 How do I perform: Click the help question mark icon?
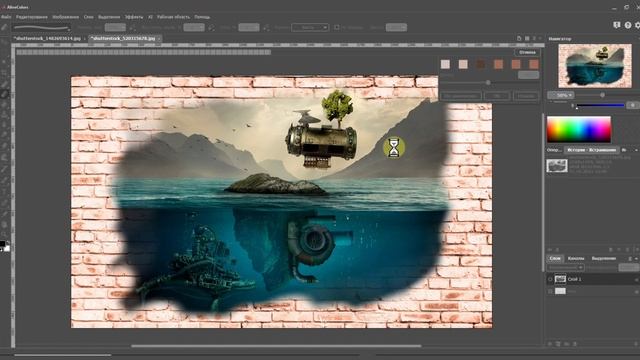628,25
